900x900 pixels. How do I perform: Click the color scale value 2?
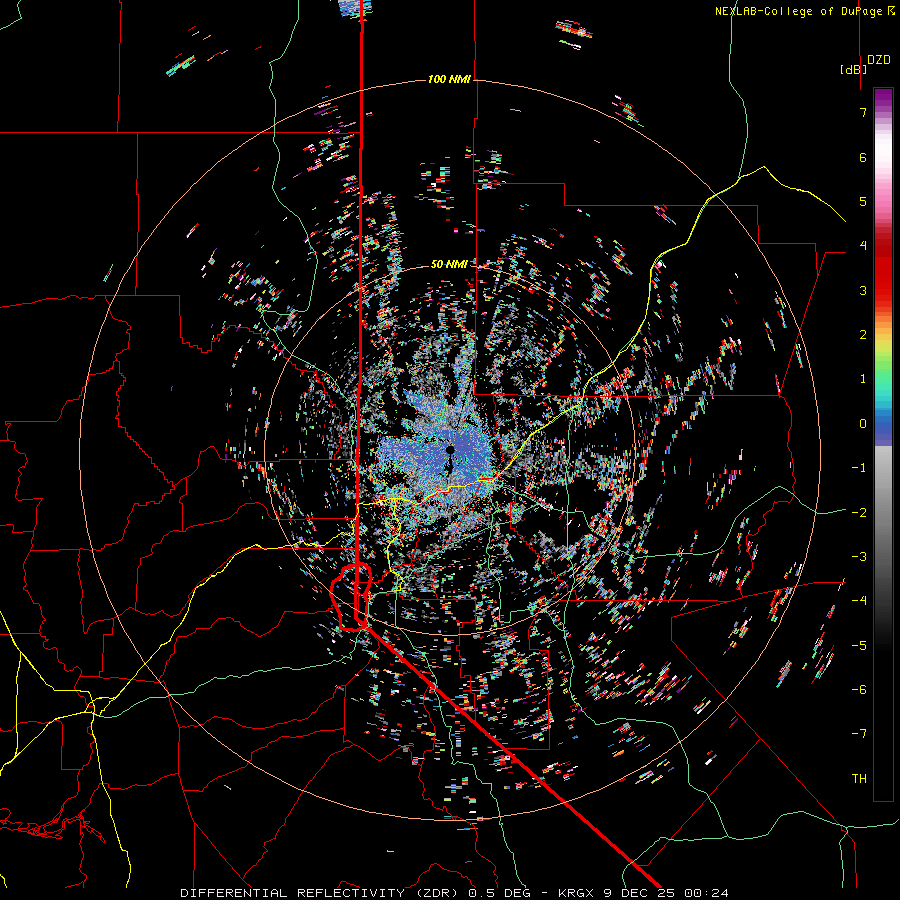[x=863, y=335]
